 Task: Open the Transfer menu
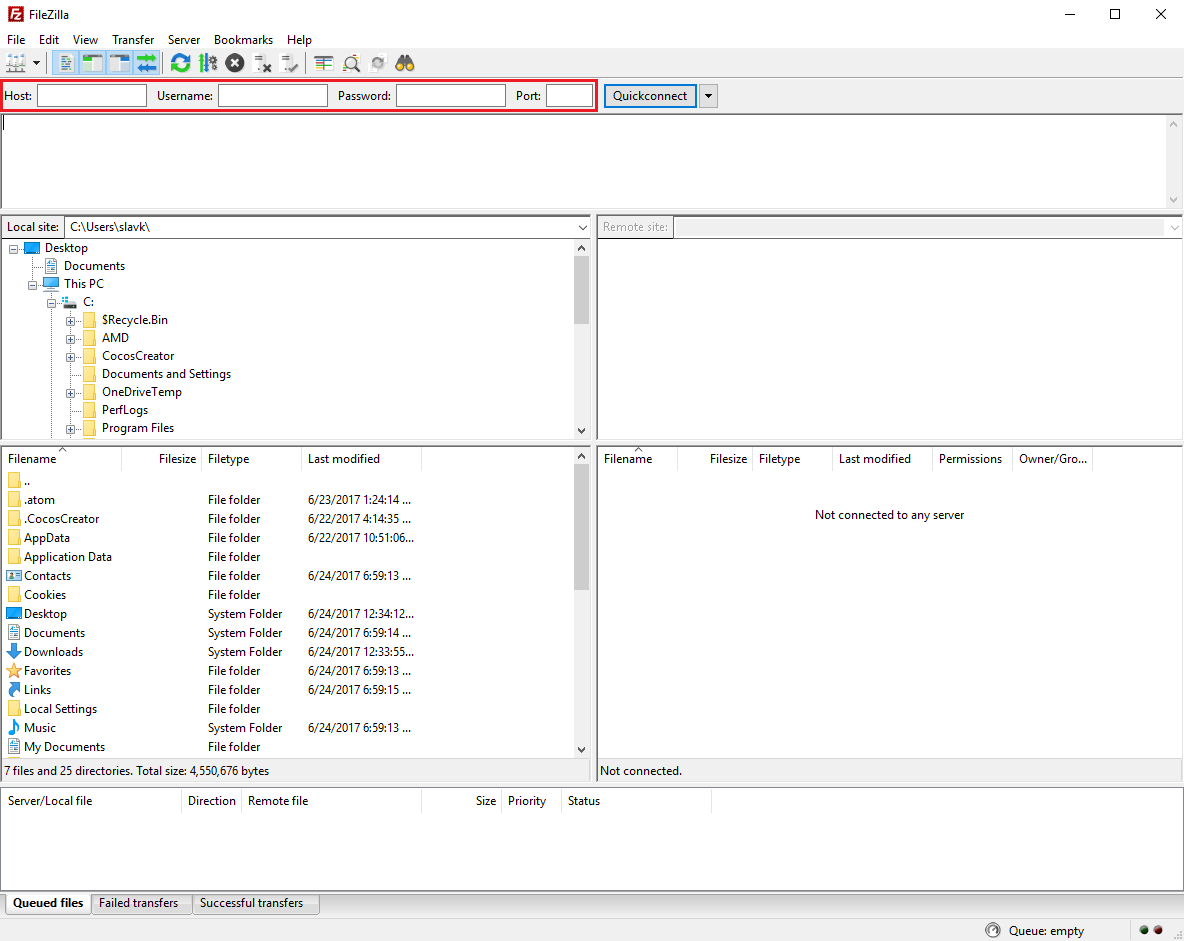coord(133,39)
